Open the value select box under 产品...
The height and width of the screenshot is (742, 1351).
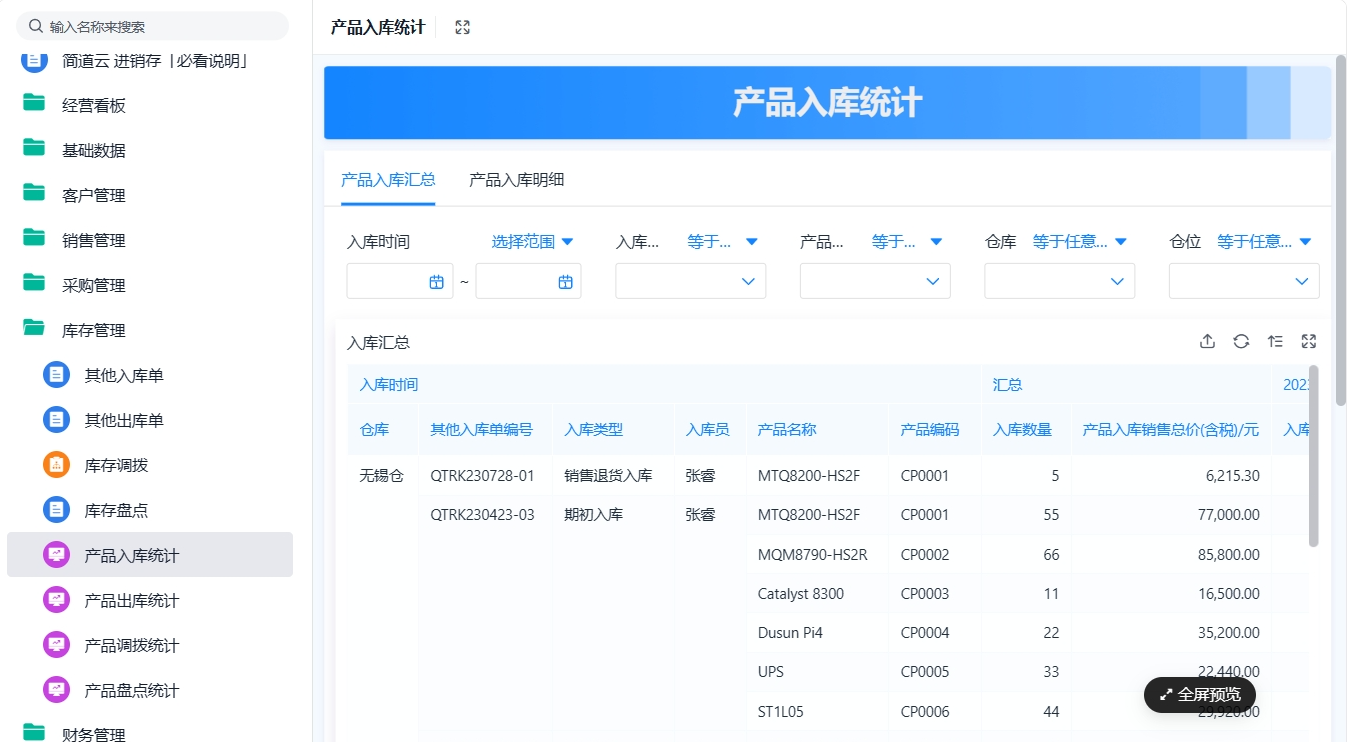coord(875,281)
